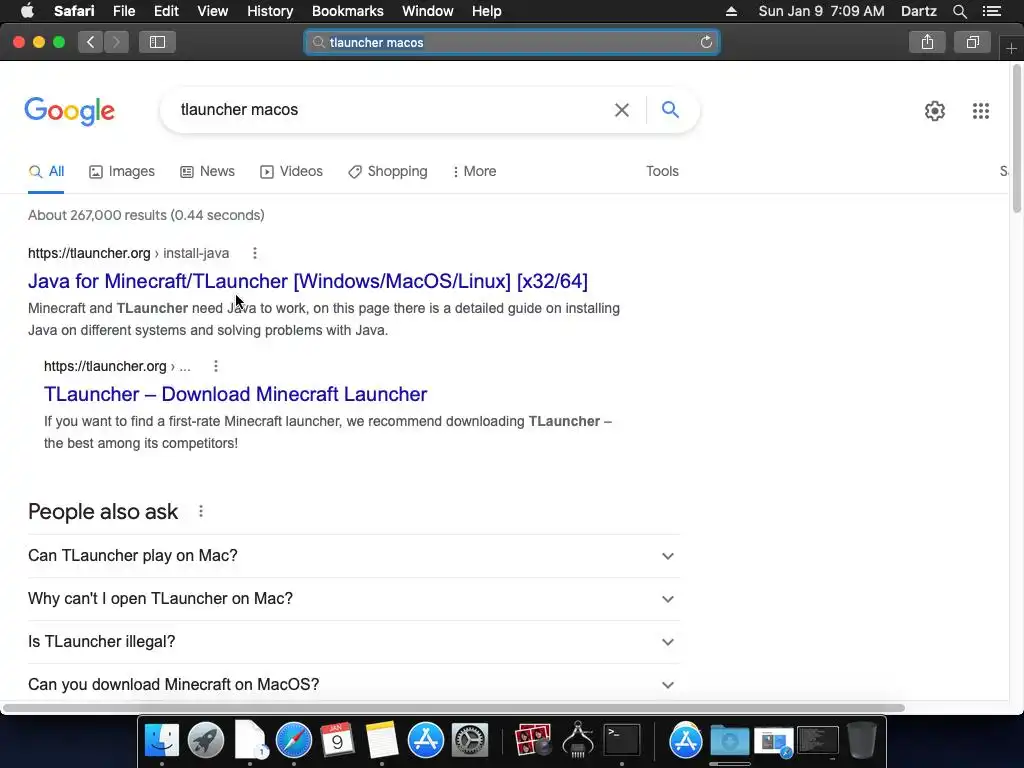Open the Tools search options

pos(662,172)
